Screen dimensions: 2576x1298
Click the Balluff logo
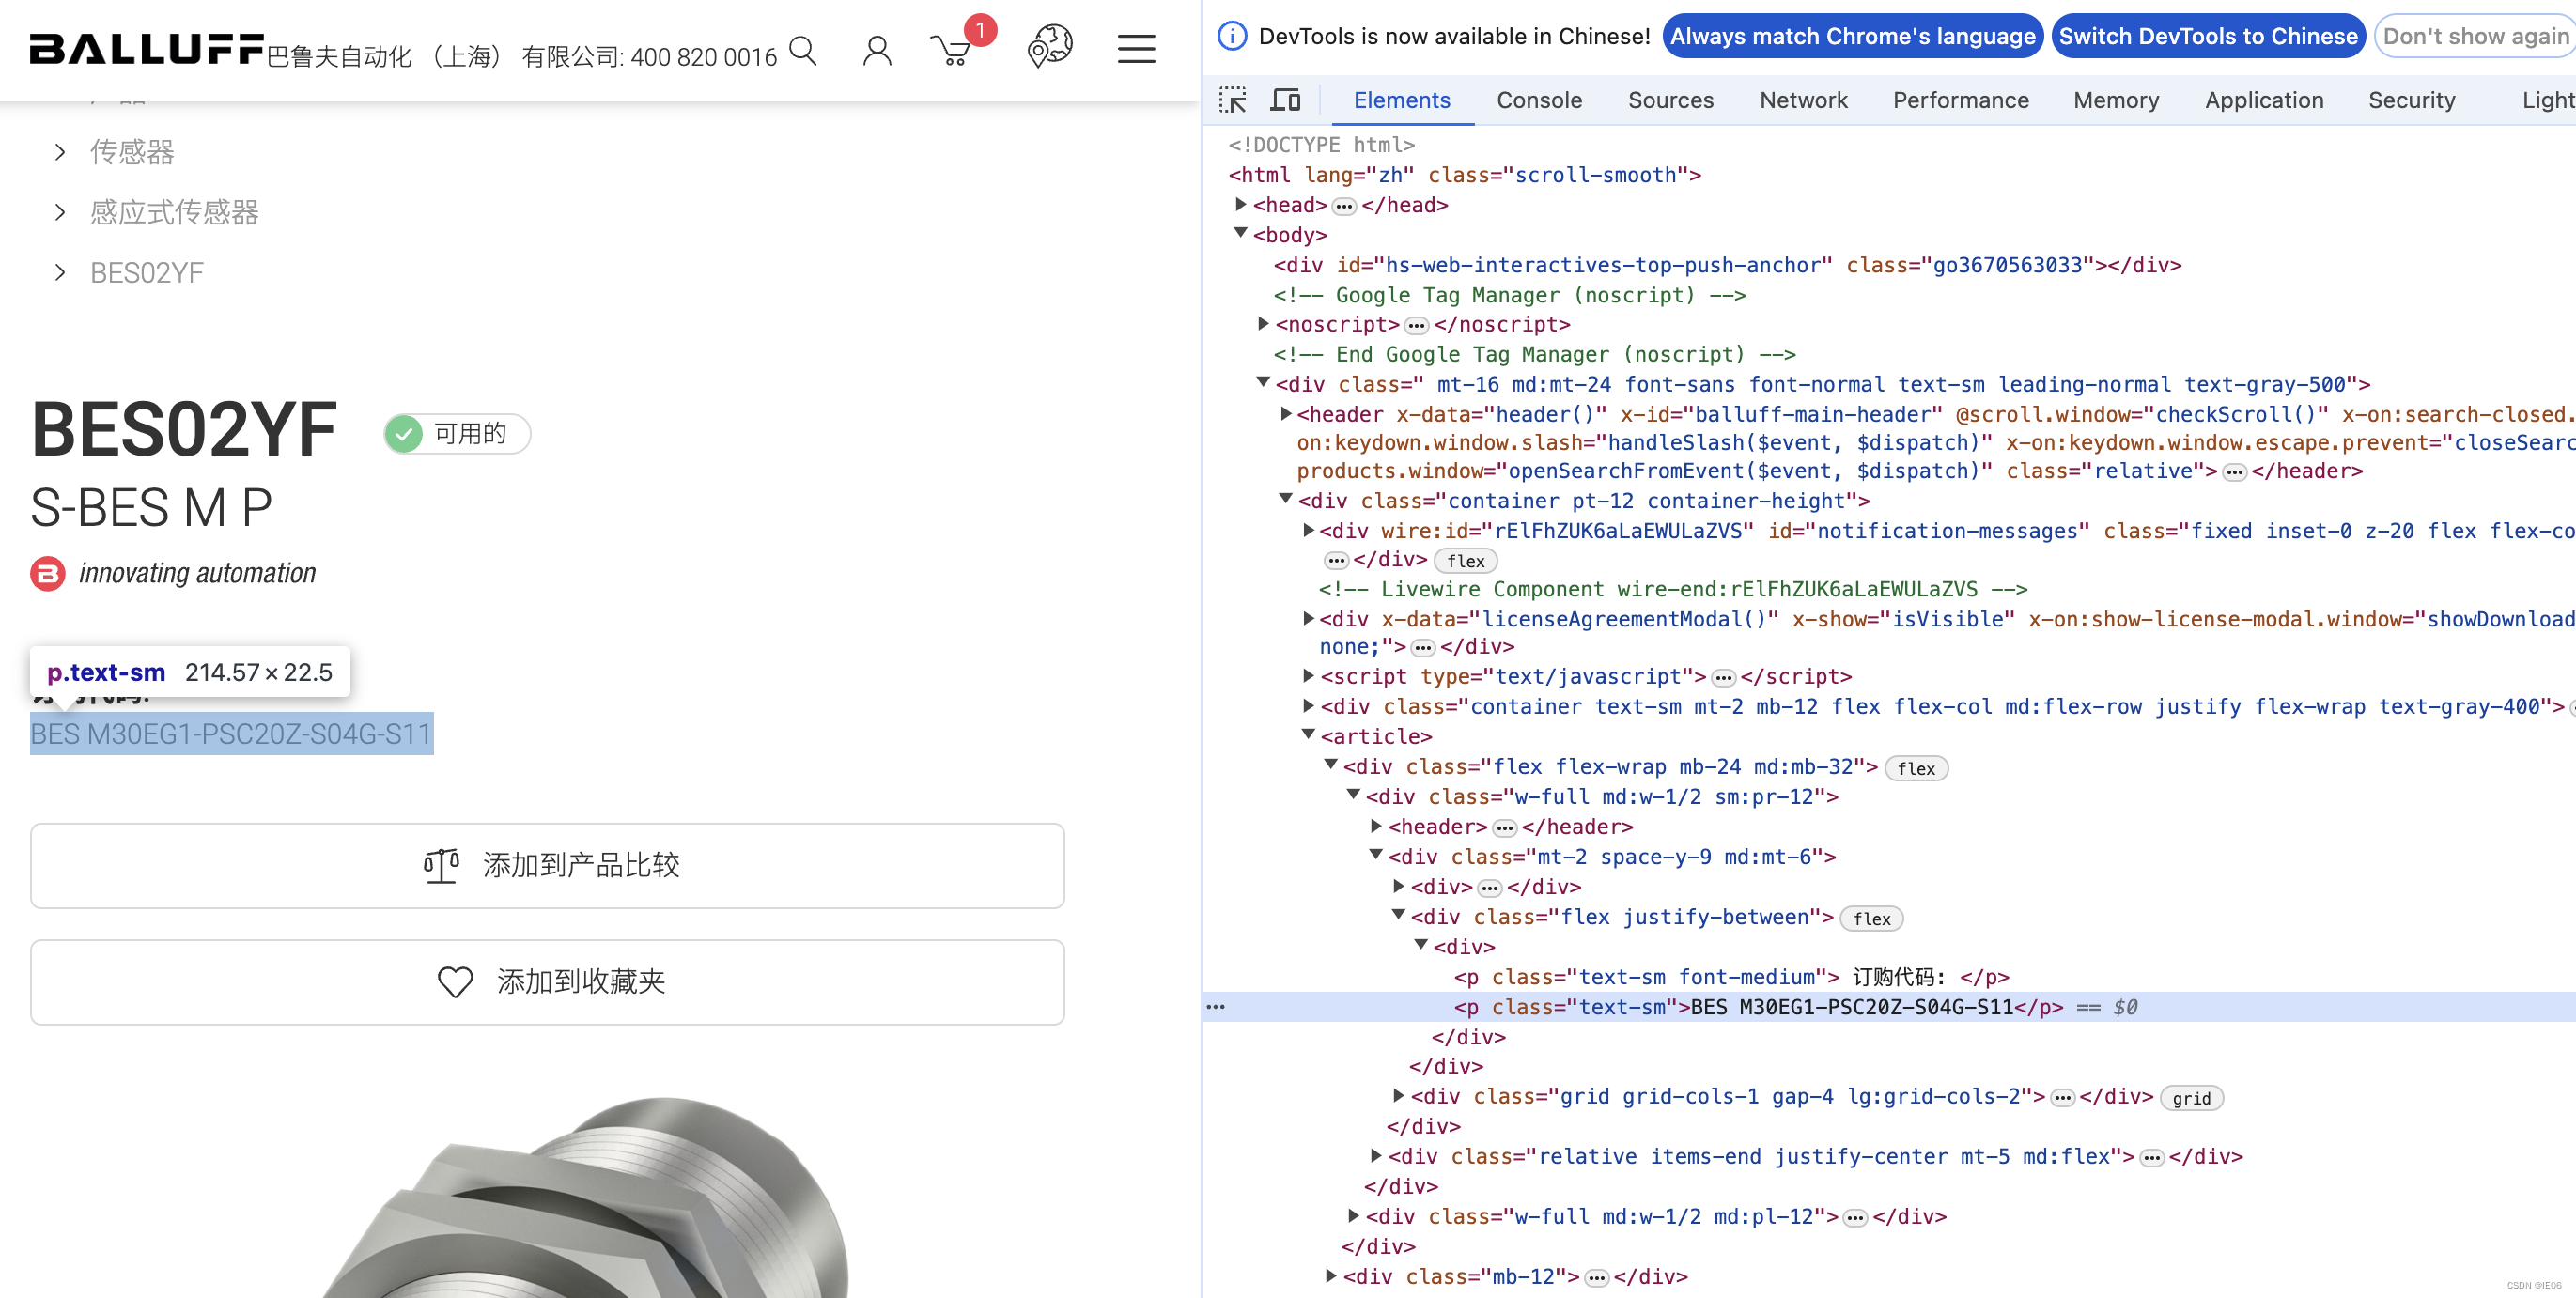147,48
